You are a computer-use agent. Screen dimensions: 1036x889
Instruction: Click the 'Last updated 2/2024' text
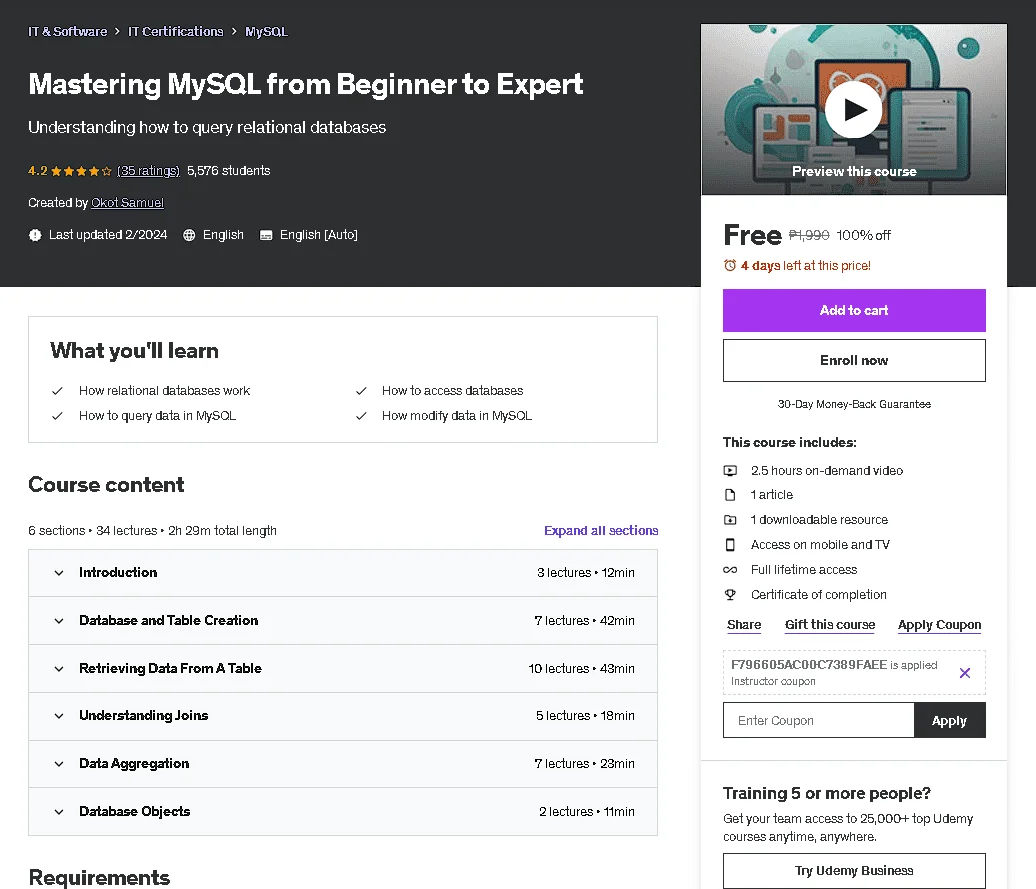108,235
